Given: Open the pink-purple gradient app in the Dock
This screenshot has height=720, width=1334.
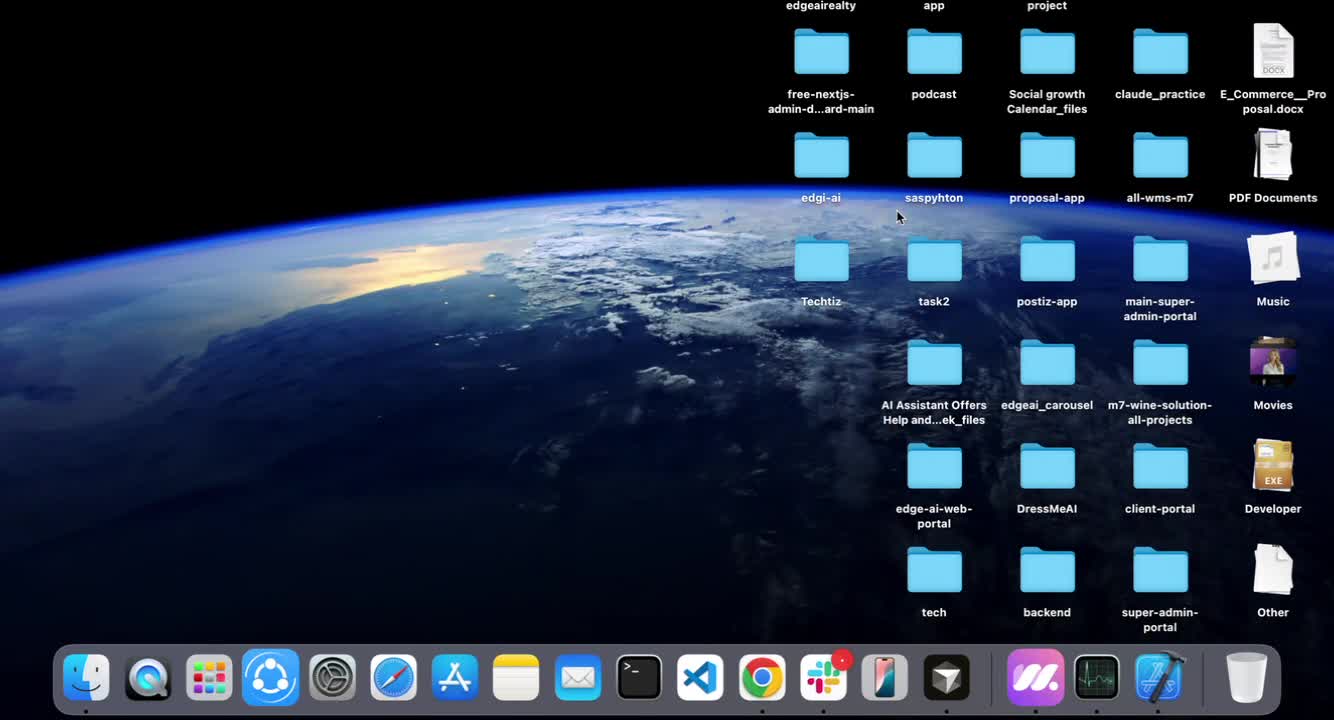Looking at the screenshot, I should click(x=1035, y=678).
